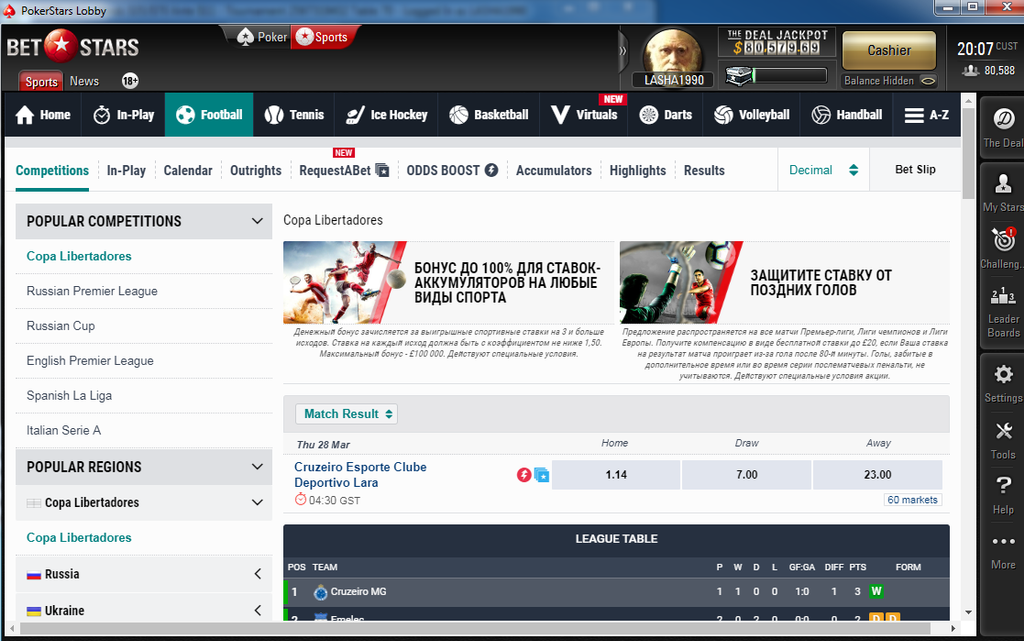Open accumulator bonus promo banner

(x=449, y=283)
